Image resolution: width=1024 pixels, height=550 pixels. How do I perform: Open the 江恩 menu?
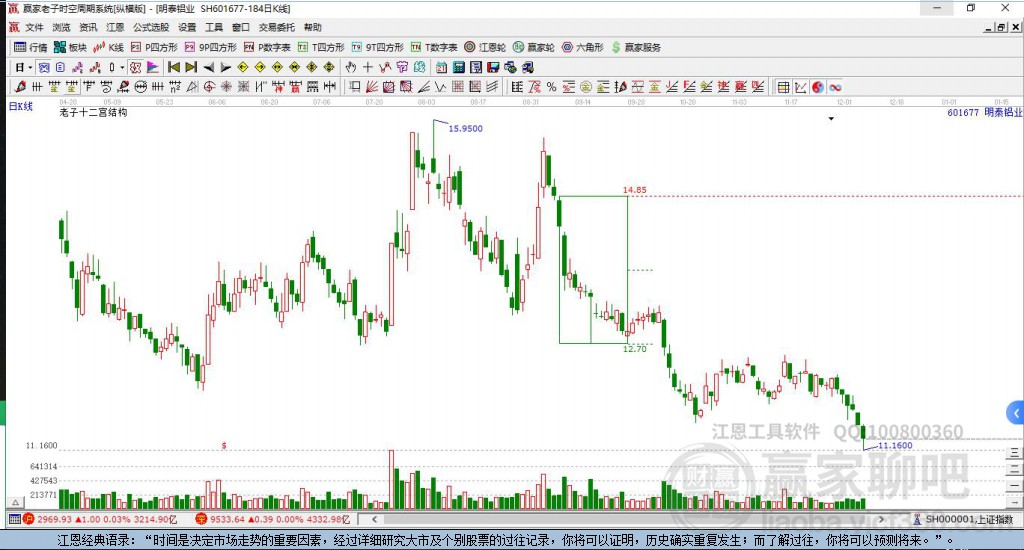click(x=115, y=27)
